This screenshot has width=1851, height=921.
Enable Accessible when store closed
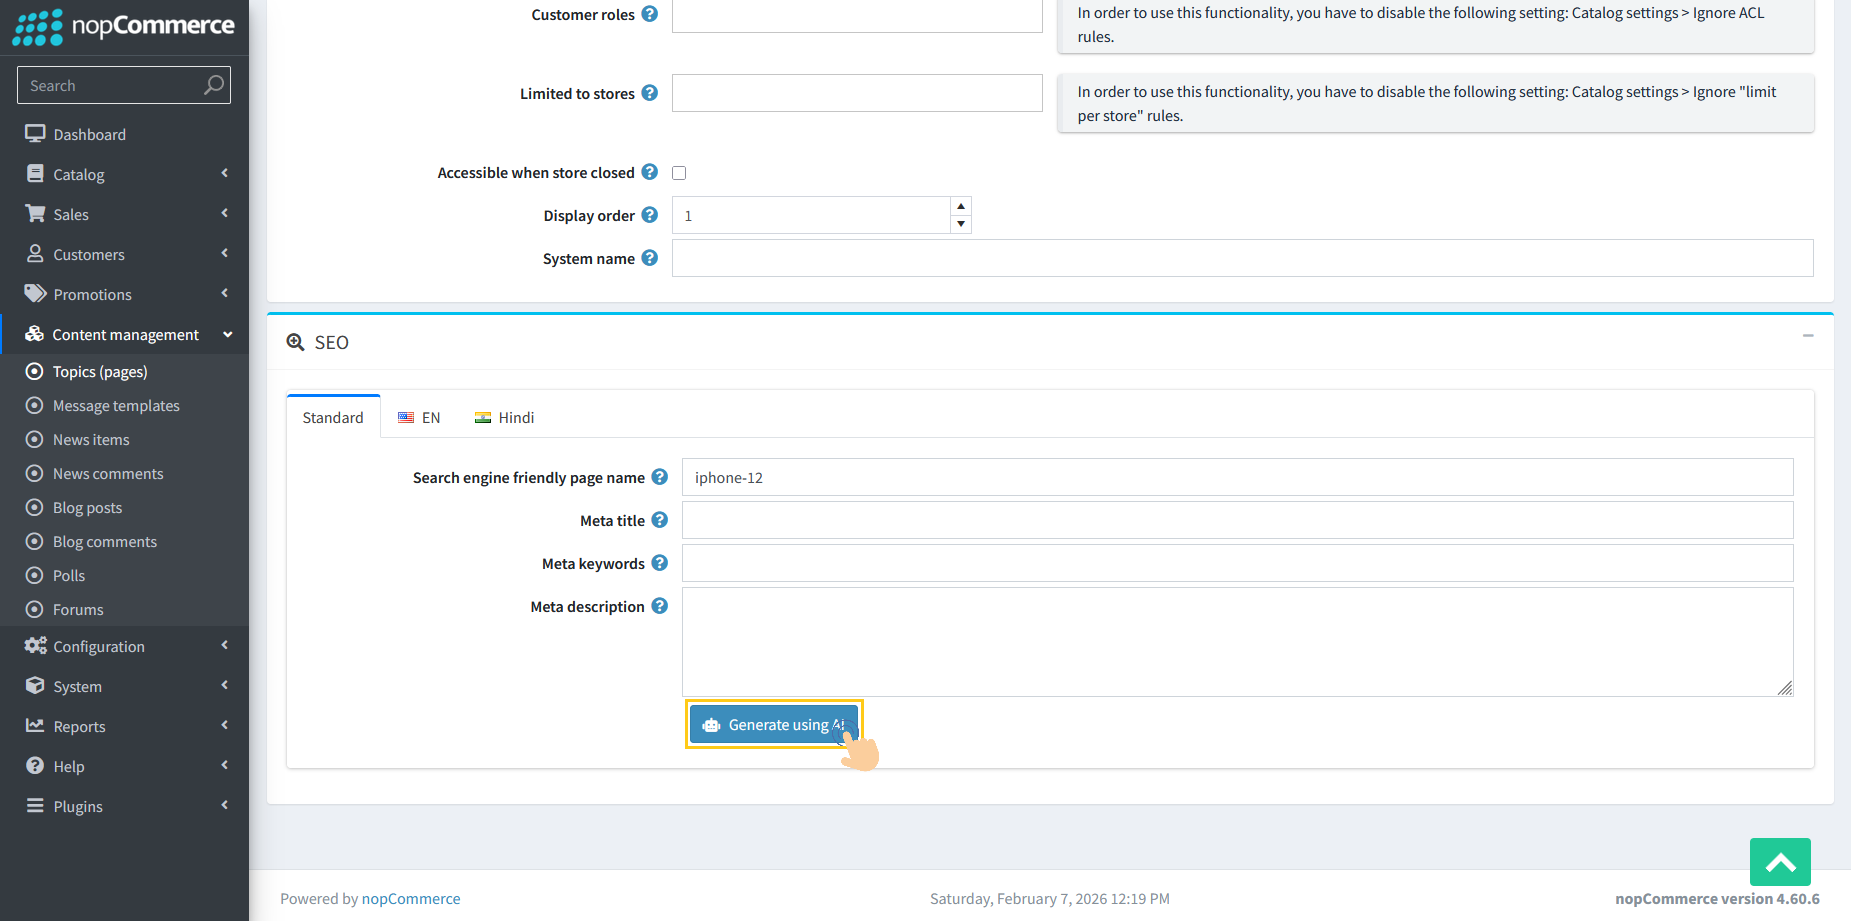679,172
